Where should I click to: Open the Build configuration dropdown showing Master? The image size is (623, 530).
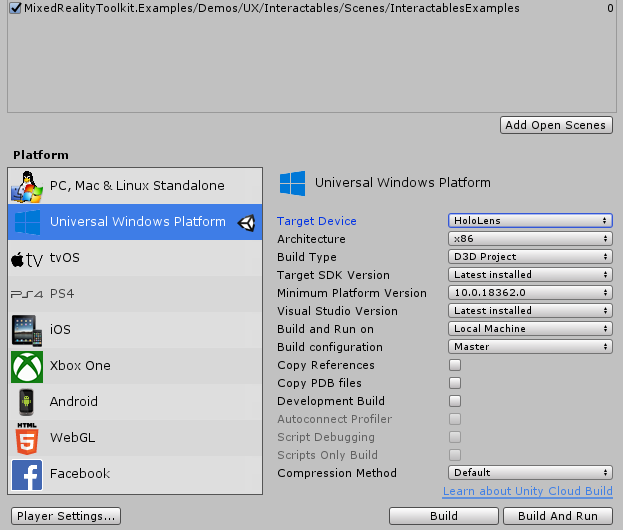(530, 346)
